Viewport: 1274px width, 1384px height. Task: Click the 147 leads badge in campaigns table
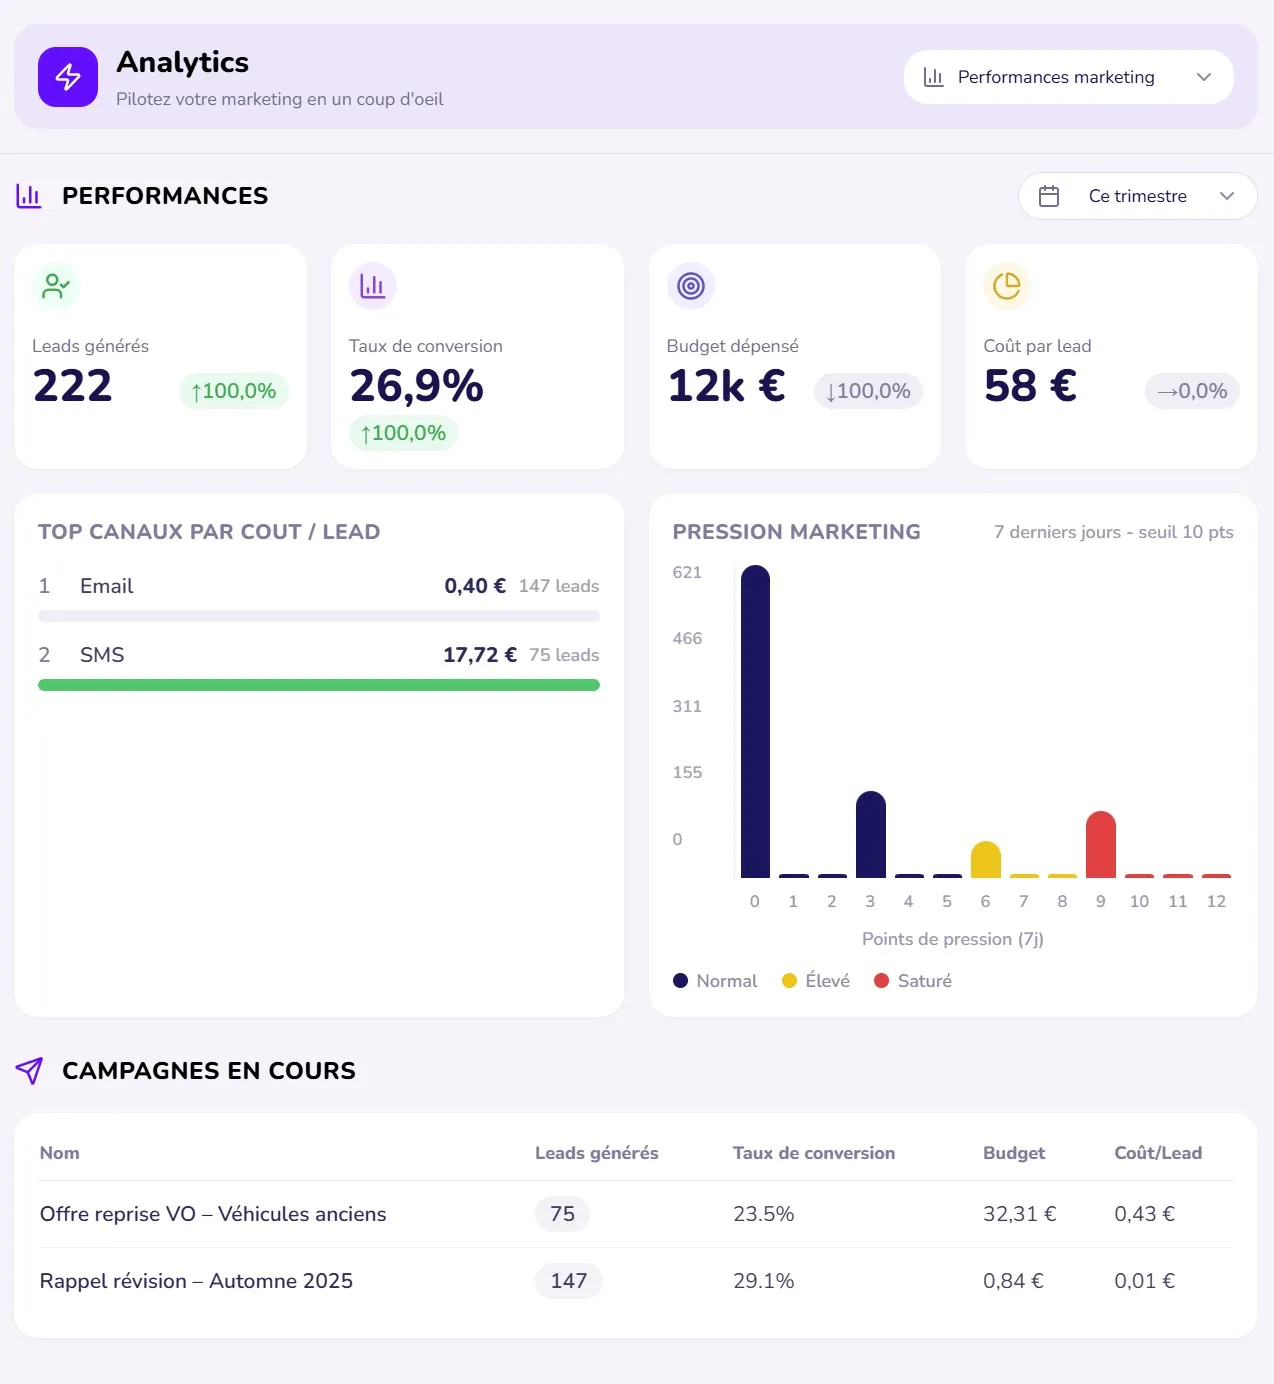click(x=568, y=1281)
